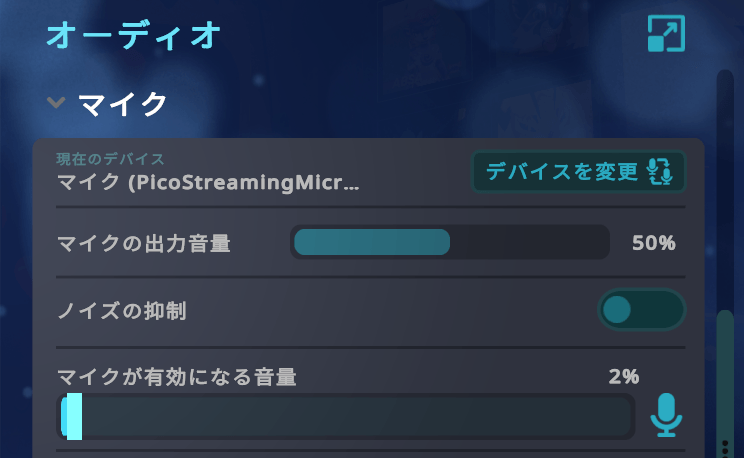Viewport: 744px width, 458px height.
Task: Click the マイクの出力音量 label
Action: click(144, 243)
